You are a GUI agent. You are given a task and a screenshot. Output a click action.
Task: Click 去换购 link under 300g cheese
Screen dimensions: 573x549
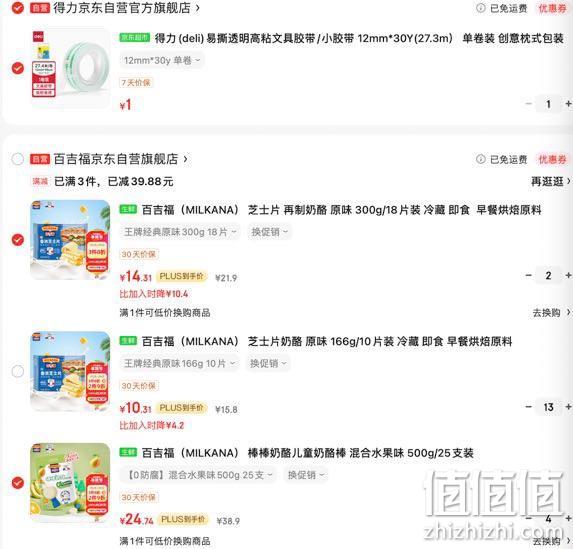click(x=551, y=313)
